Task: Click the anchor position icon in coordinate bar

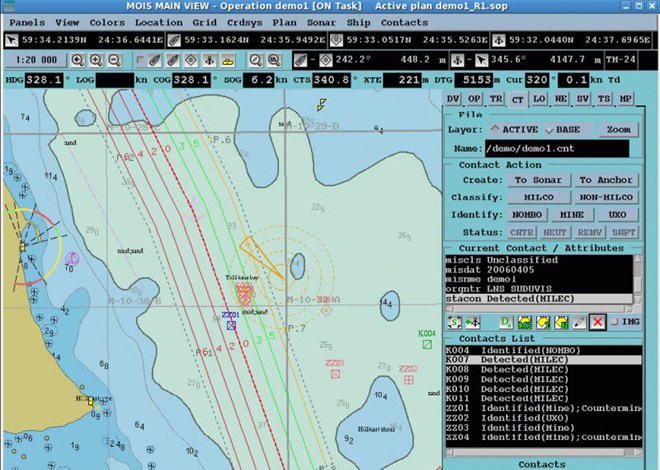Action: tap(499, 40)
